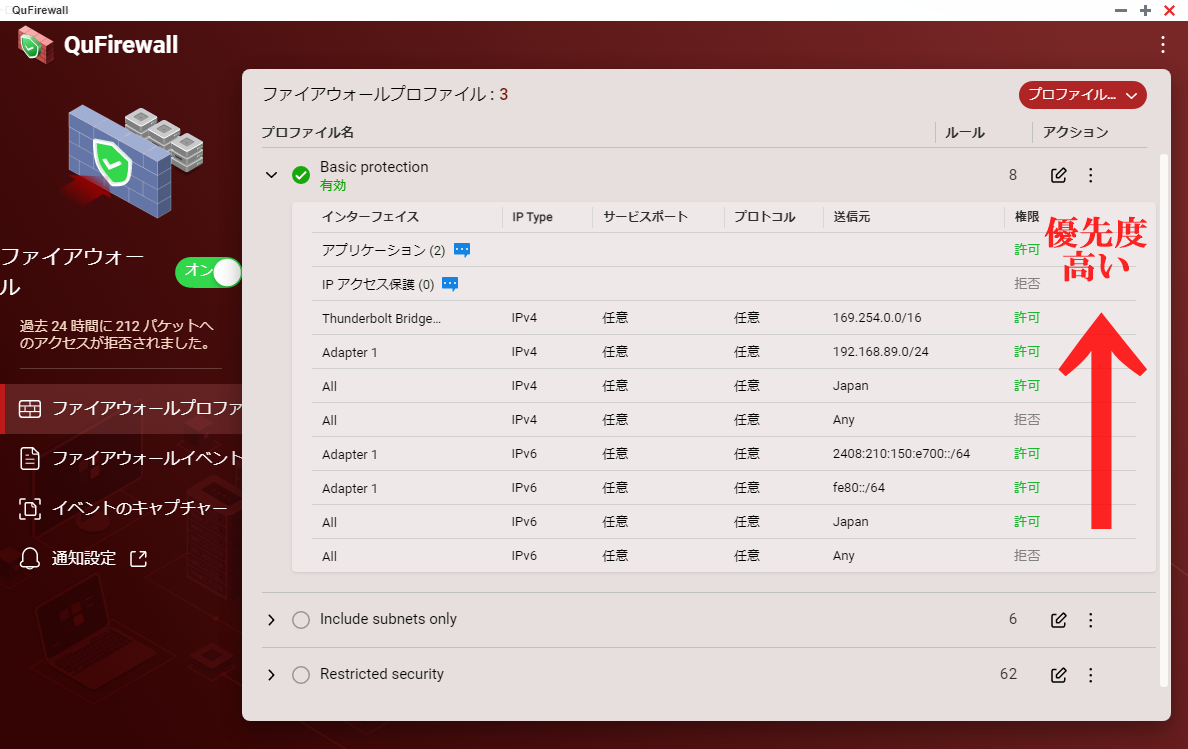The image size is (1188, 749).
Task: Expand the Restricted security profile
Action: pos(271,674)
